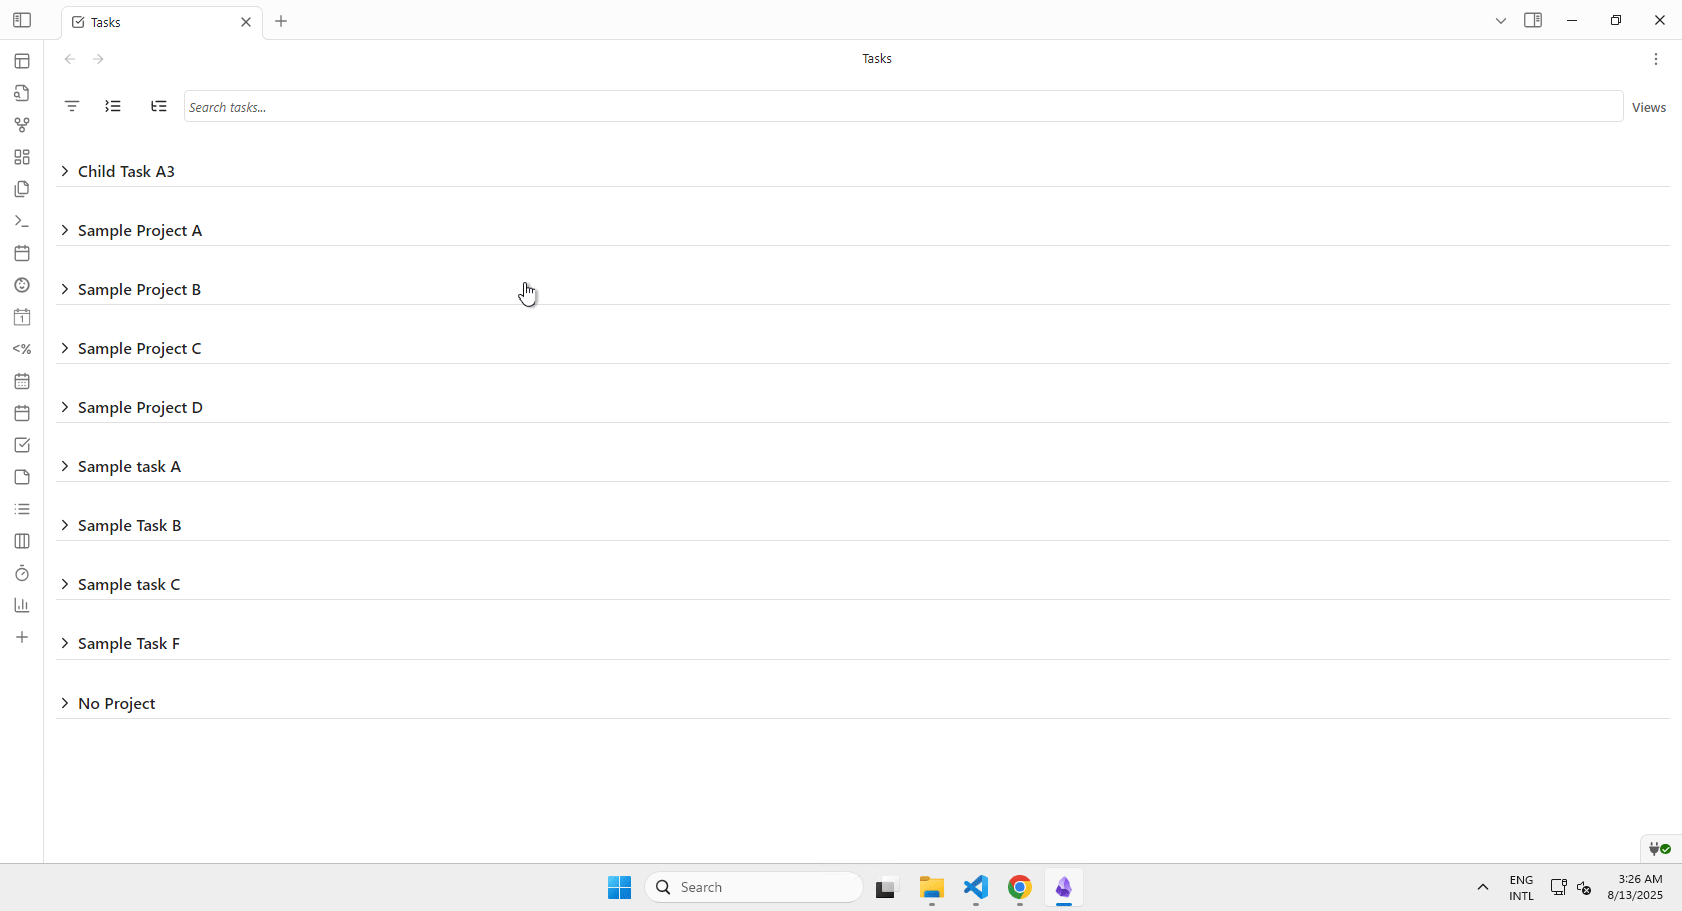This screenshot has width=1682, height=911.
Task: Expand the Sample Project A group
Action: coord(65,230)
